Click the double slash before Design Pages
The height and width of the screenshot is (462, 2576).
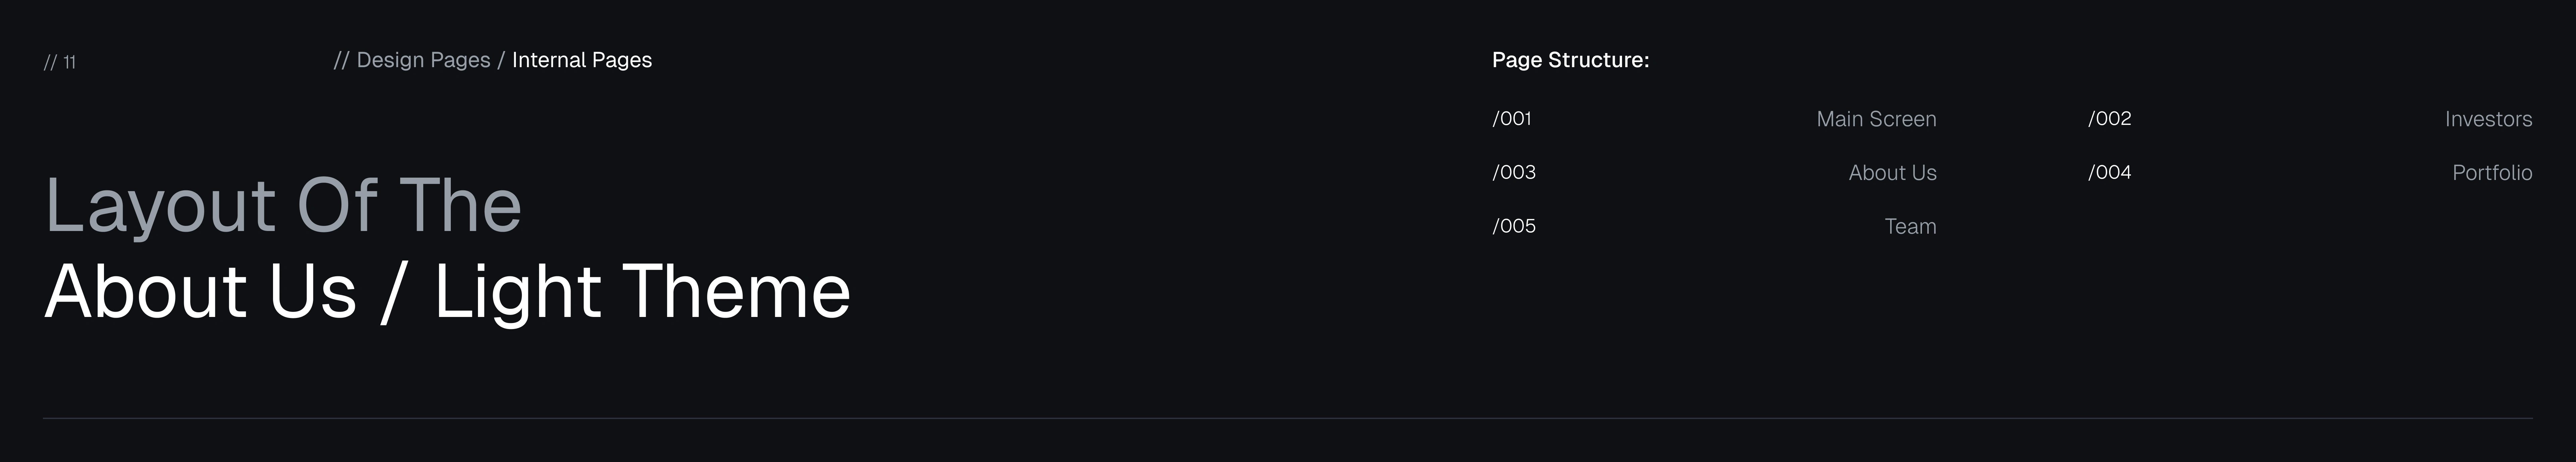[341, 60]
